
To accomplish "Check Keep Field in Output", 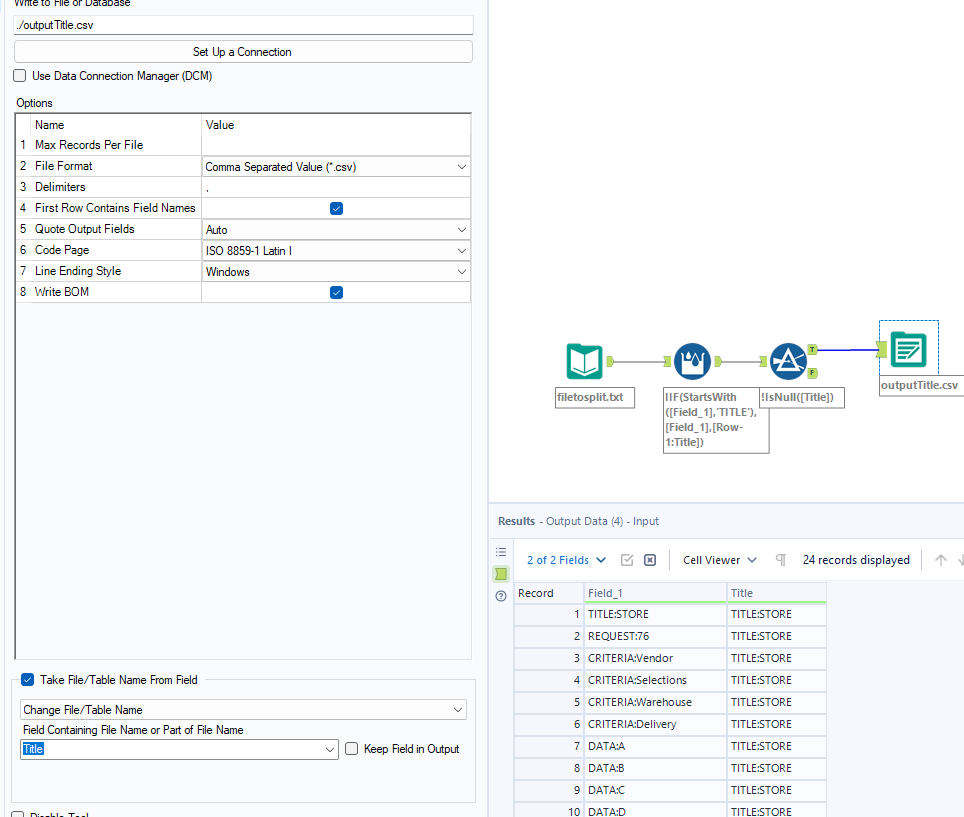I will pos(351,749).
